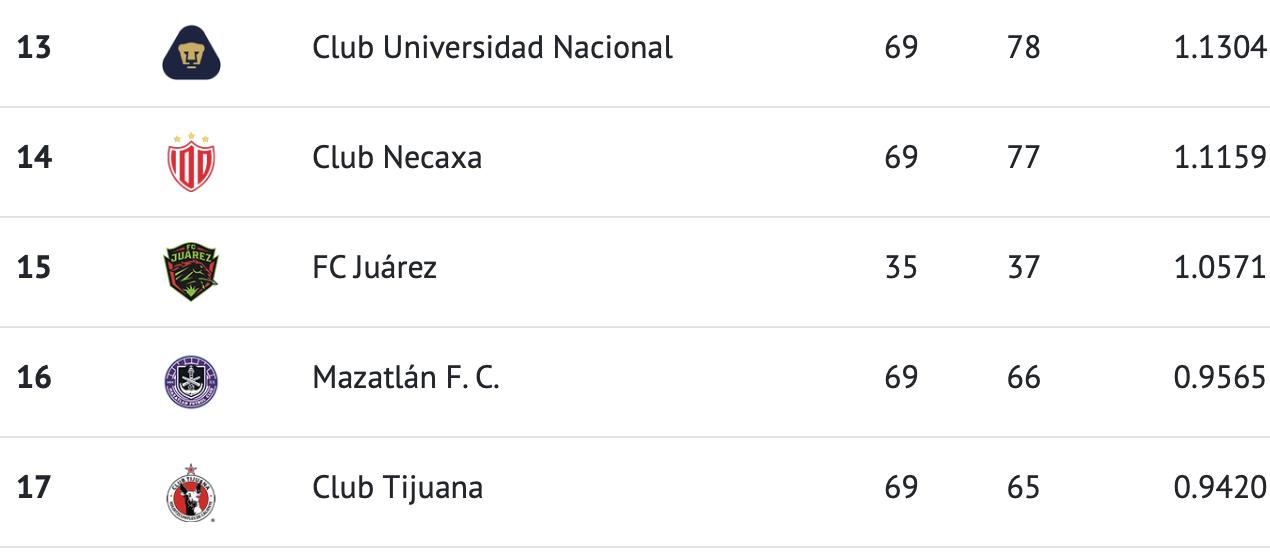The height and width of the screenshot is (559, 1270).
Task: Click the 1.1304 quotient value
Action: 1220,48
